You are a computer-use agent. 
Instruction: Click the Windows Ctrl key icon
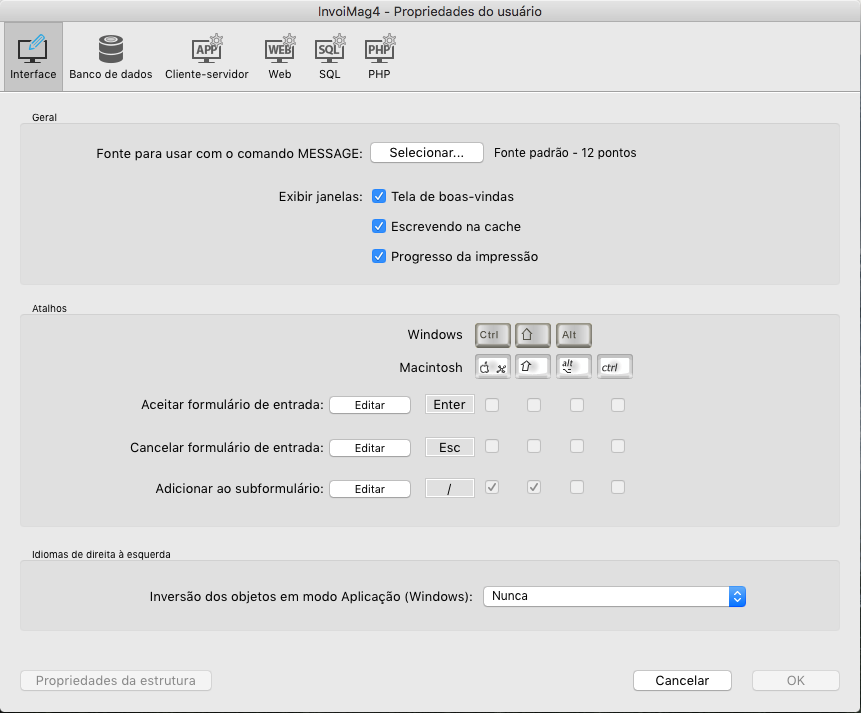point(492,335)
